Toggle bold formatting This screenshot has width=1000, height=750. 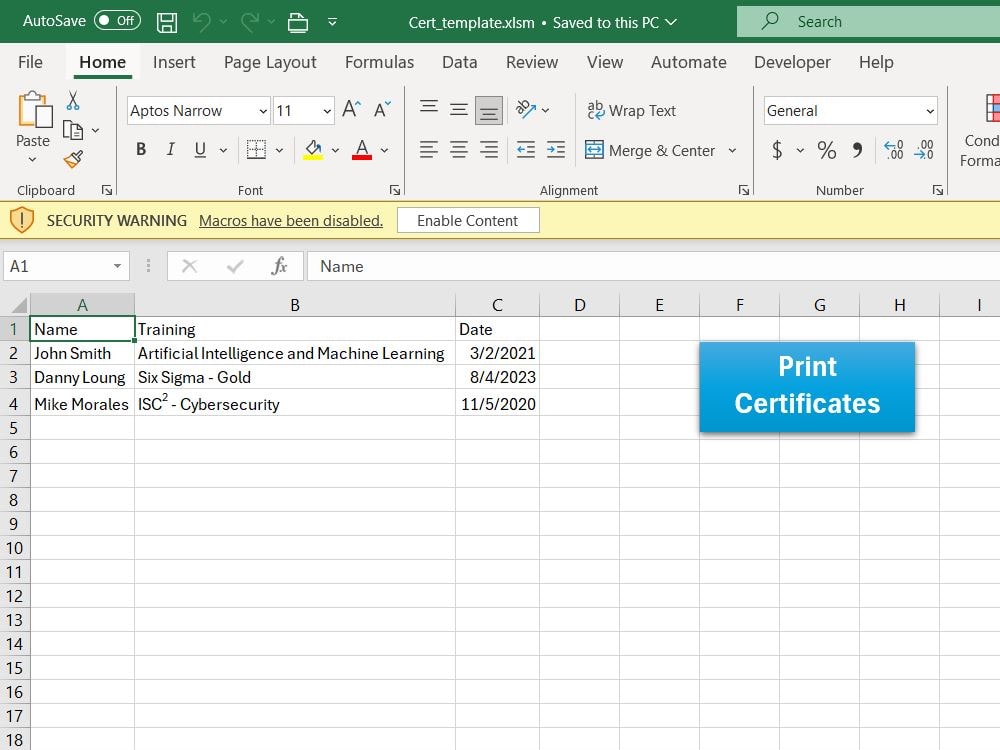tap(141, 149)
